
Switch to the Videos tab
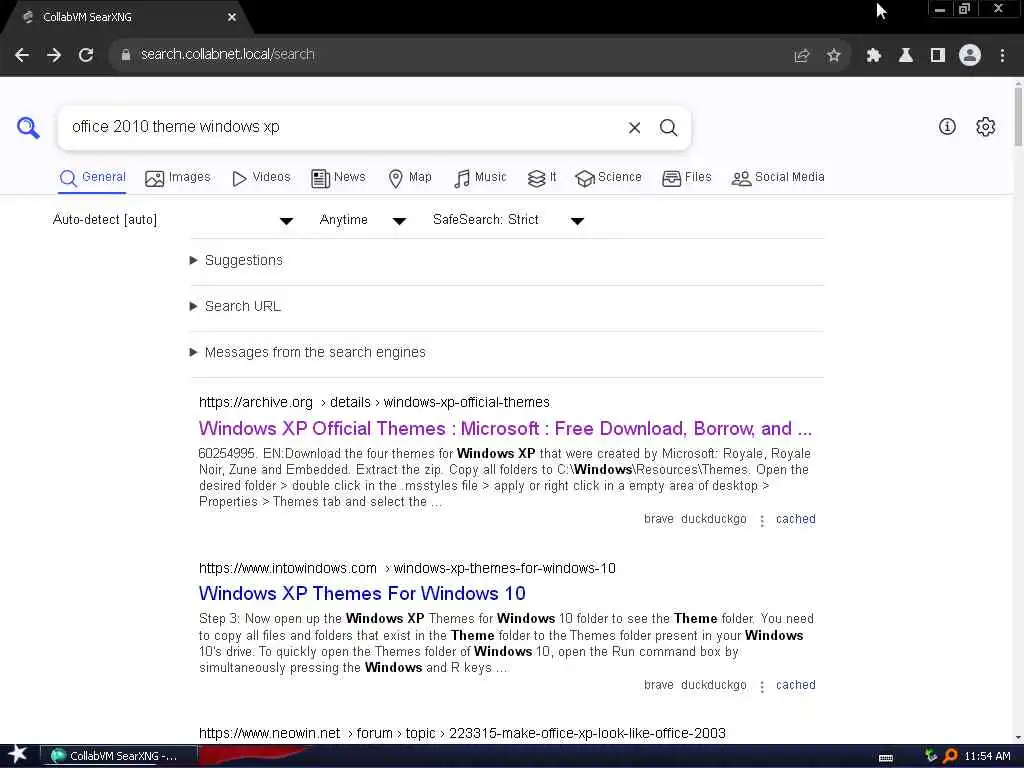[261, 178]
